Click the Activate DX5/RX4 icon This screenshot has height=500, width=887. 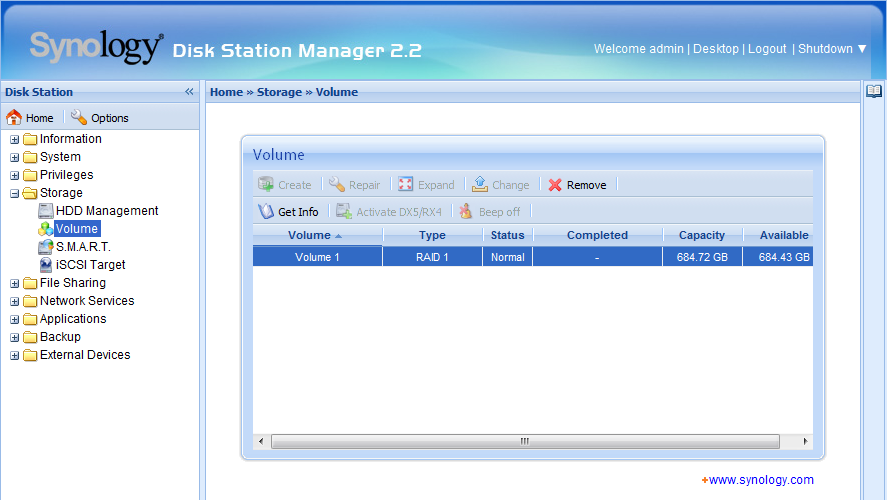344,212
